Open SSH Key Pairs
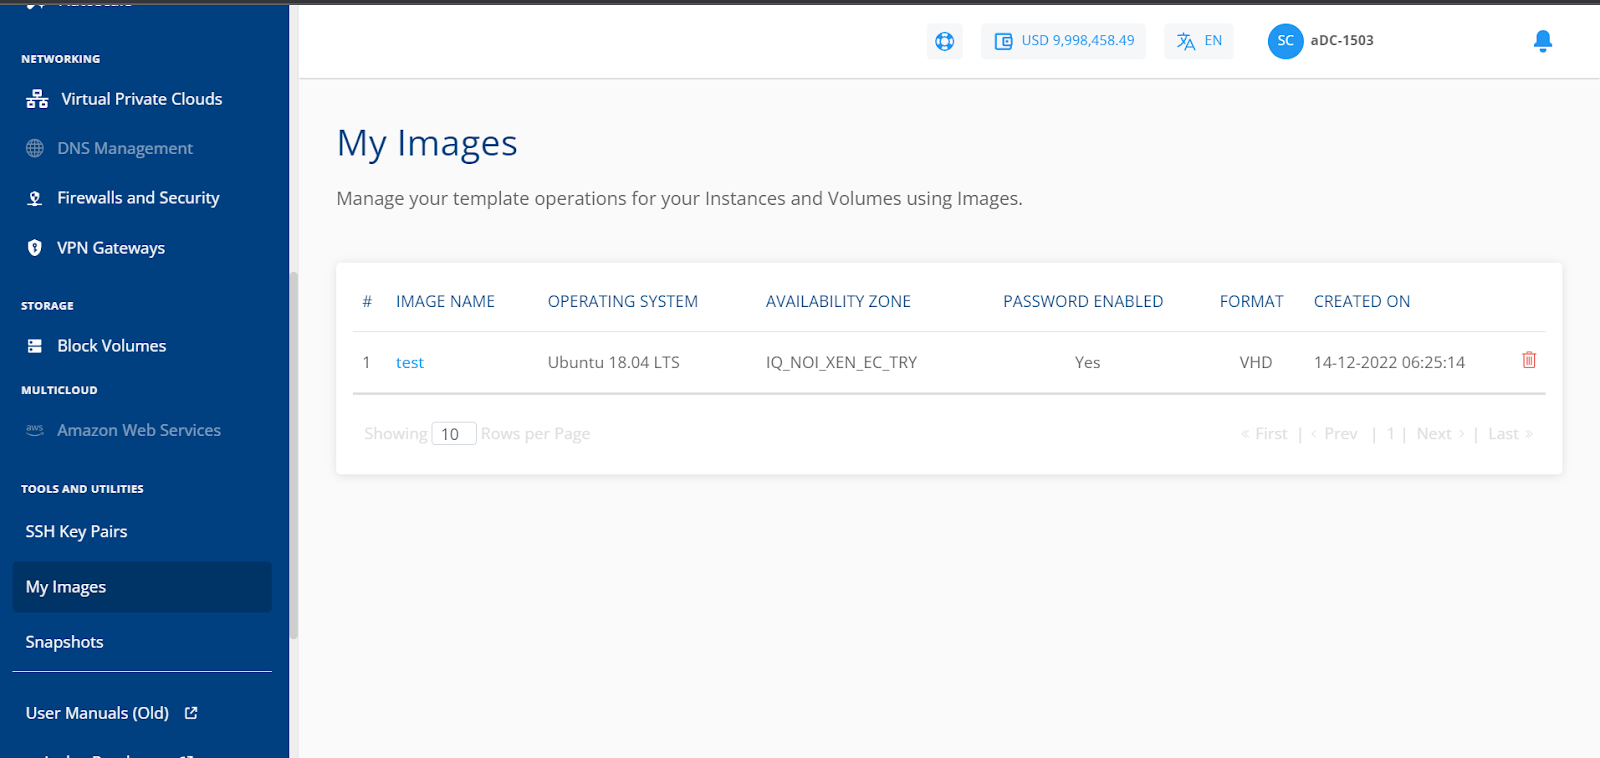Viewport: 1600px width, 758px height. (76, 531)
